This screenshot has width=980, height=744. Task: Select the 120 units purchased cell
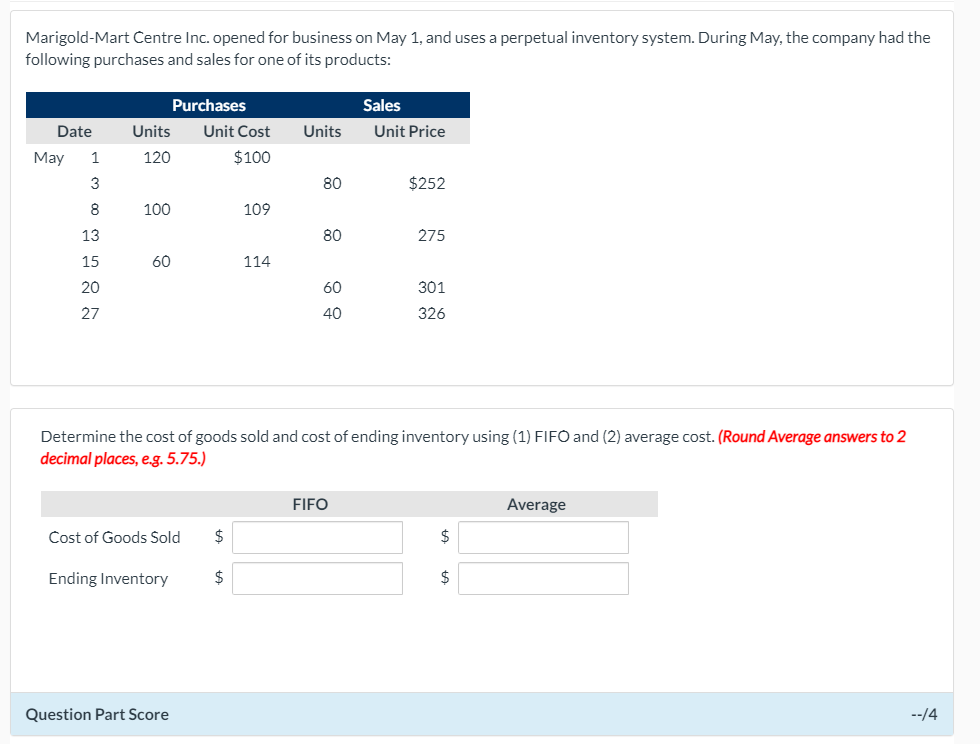[157, 158]
